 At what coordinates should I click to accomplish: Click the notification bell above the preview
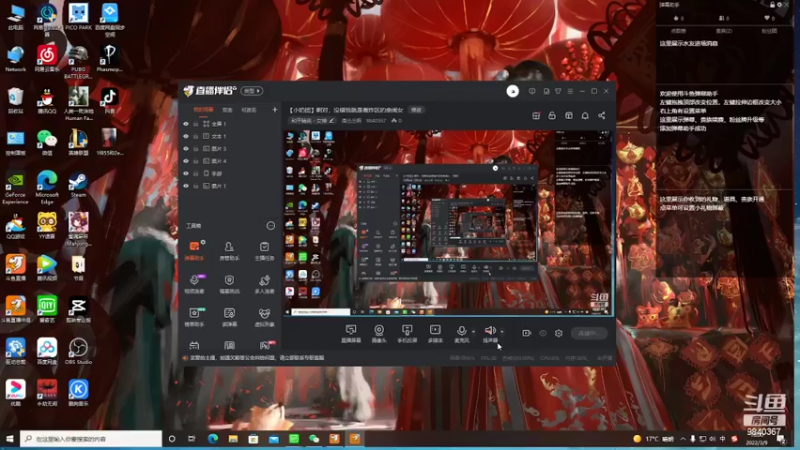tap(585, 115)
